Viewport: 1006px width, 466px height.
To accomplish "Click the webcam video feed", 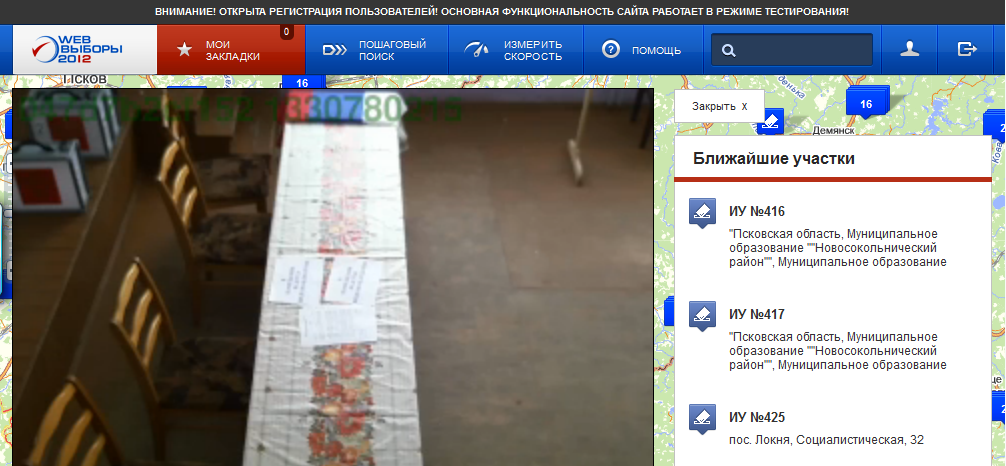I will click(332, 277).
